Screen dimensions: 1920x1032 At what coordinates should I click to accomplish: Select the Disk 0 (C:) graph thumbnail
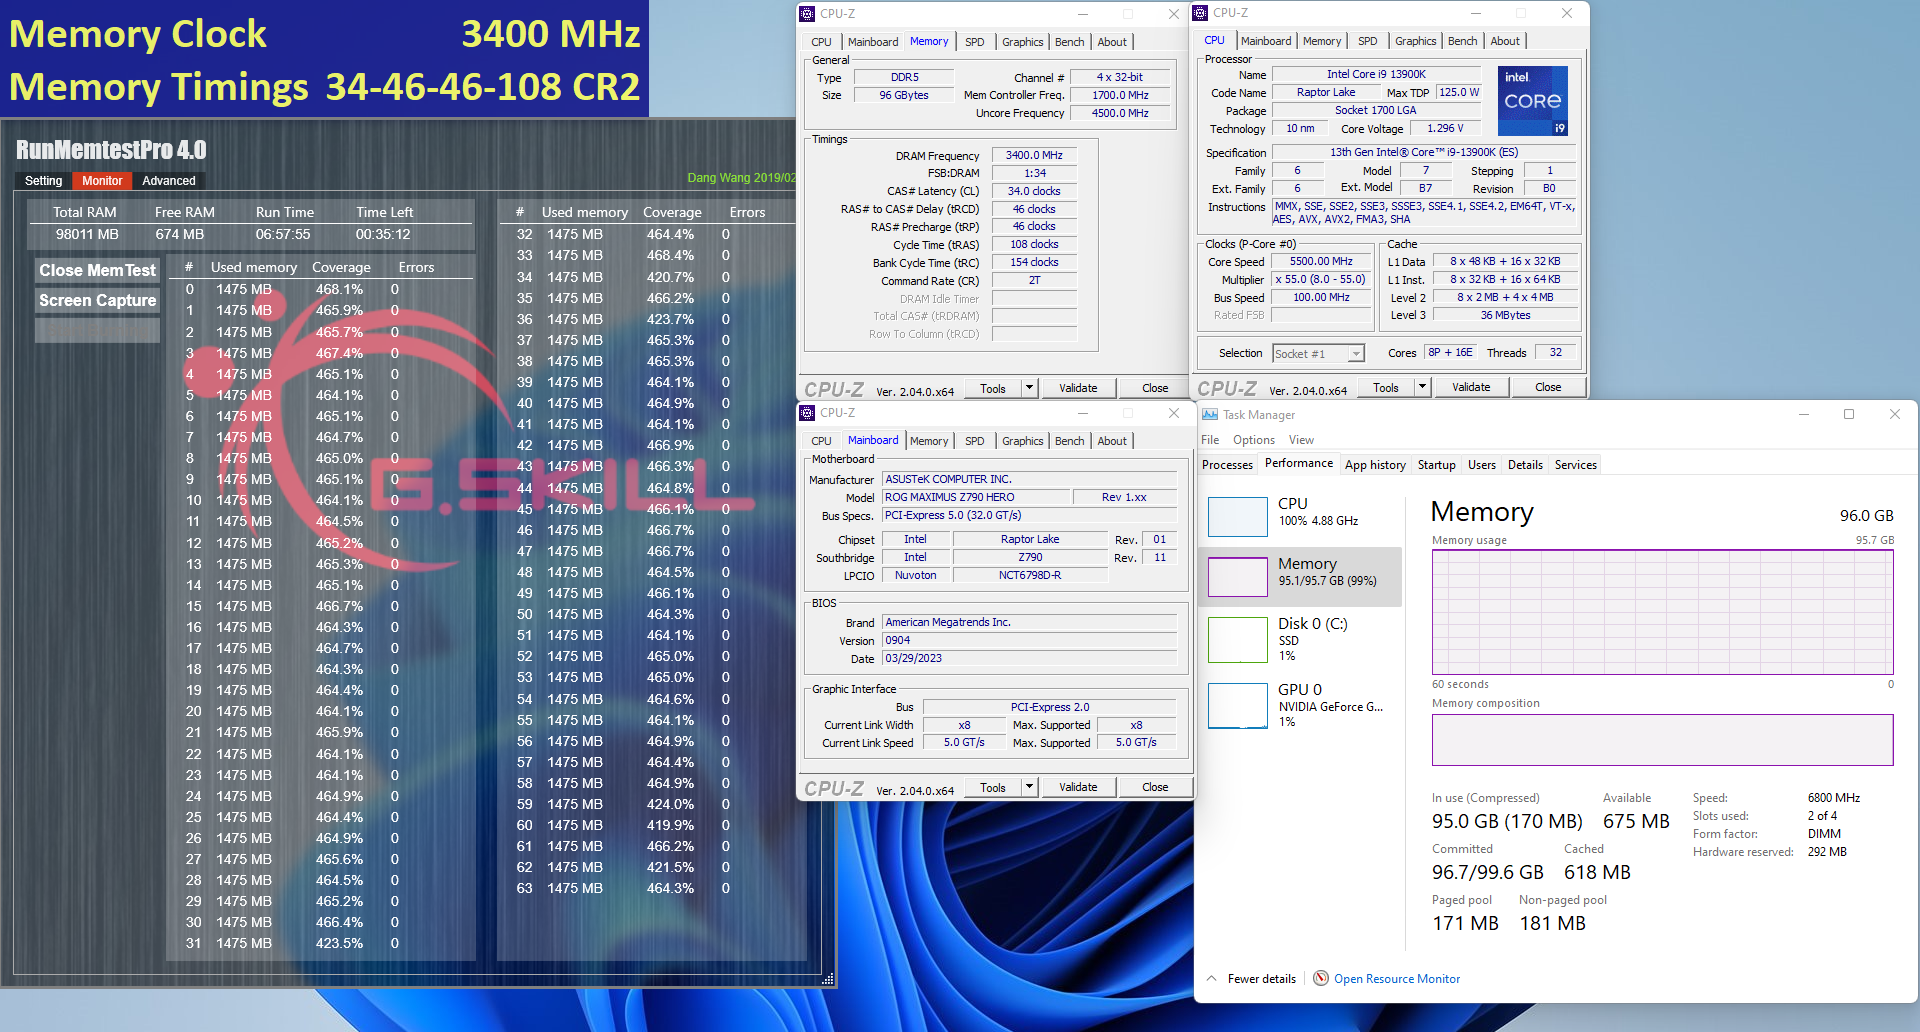[x=1237, y=640]
